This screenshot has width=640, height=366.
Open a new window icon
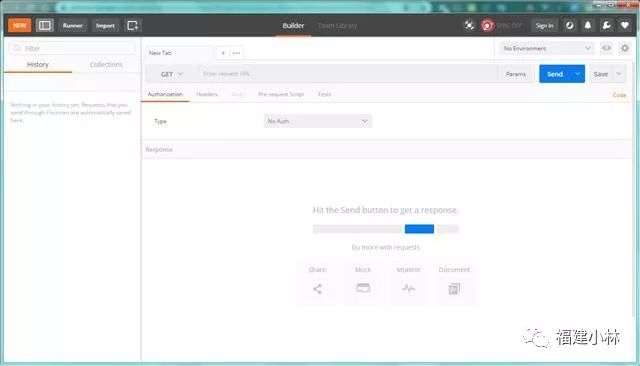pyautogui.click(x=133, y=25)
